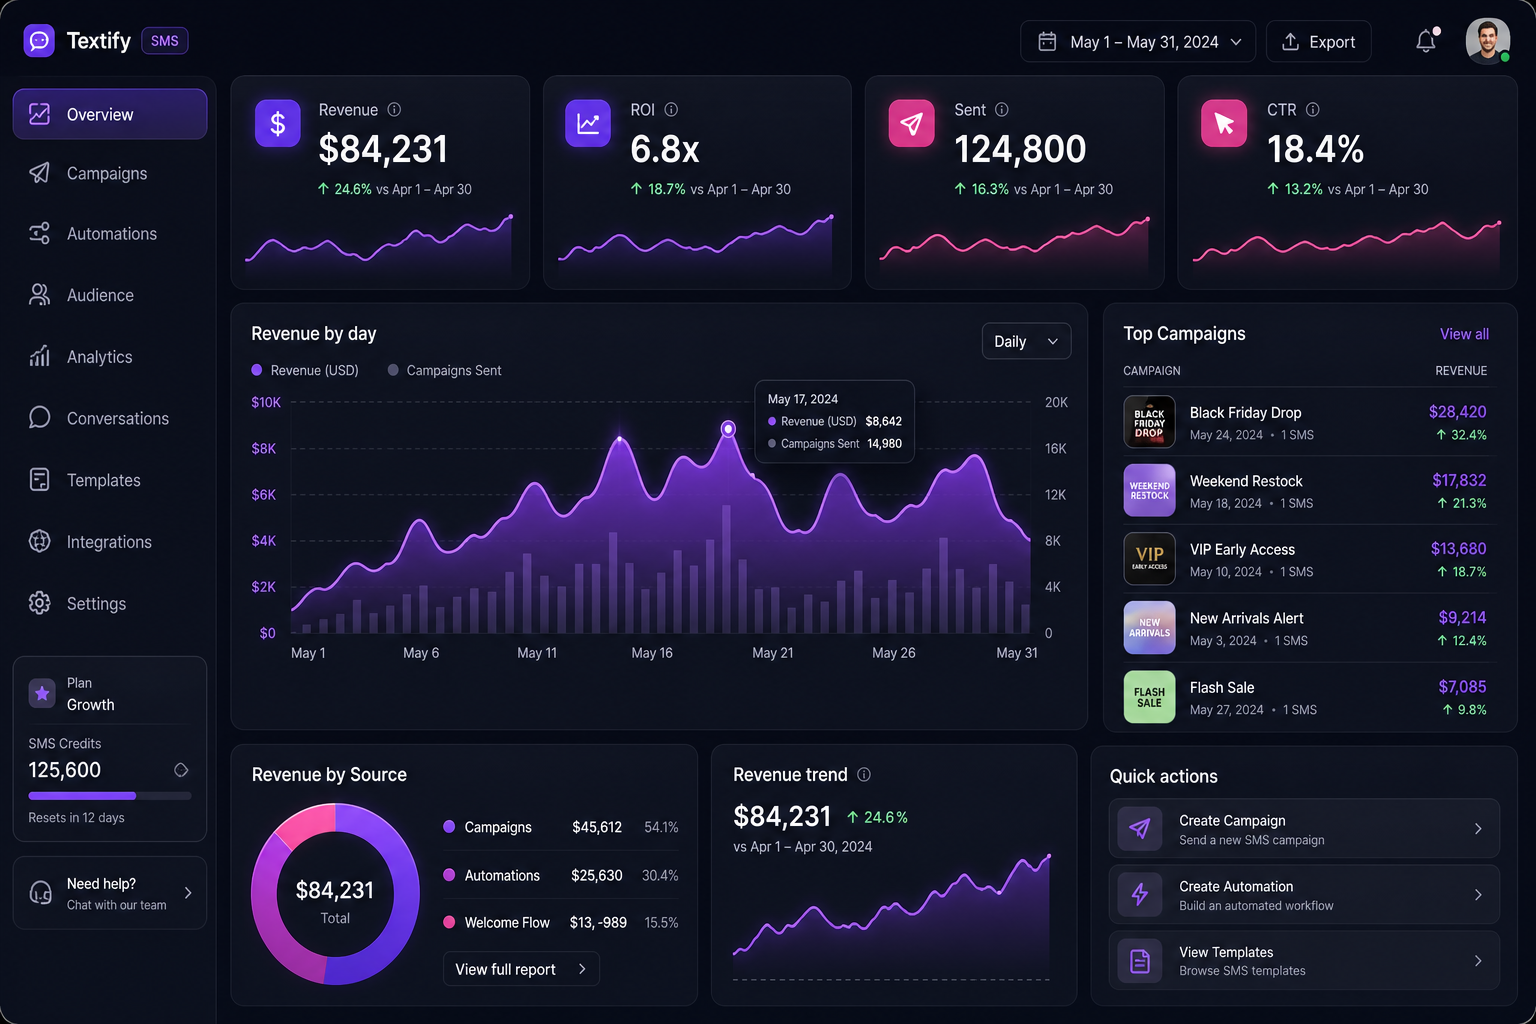
Task: Select the Overview menu item
Action: click(x=110, y=114)
